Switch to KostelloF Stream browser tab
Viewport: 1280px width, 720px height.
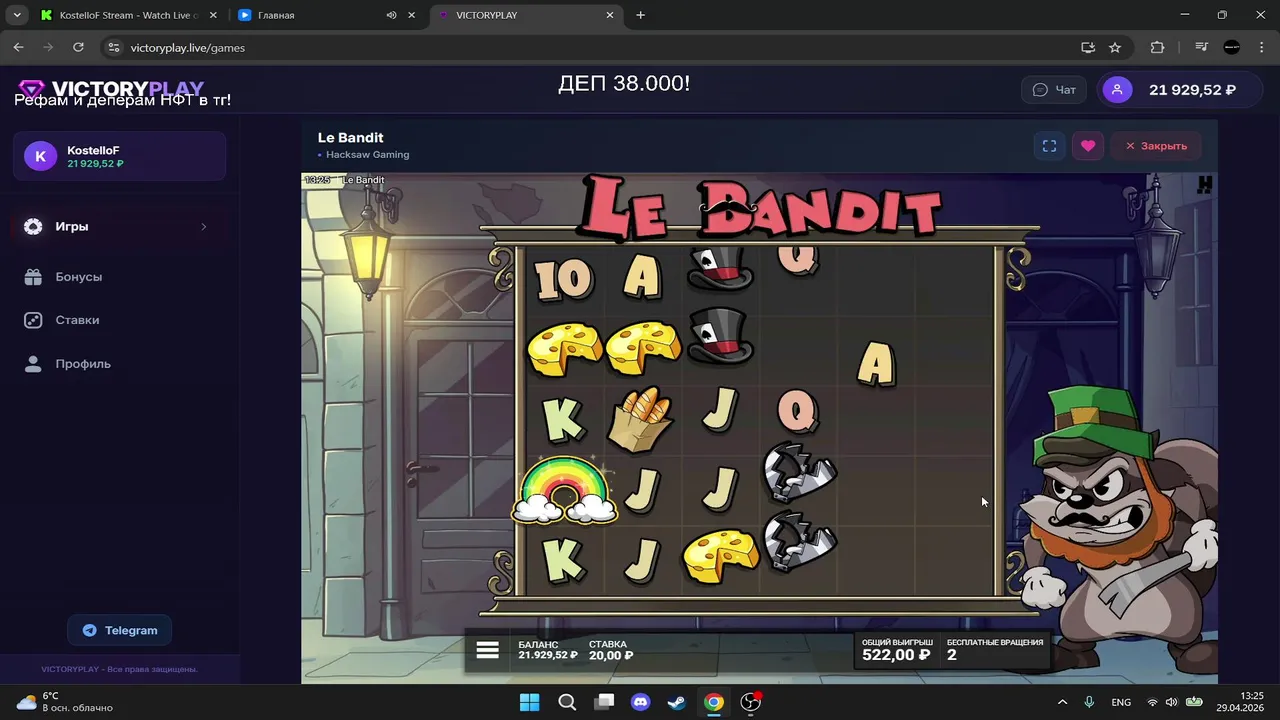[128, 15]
